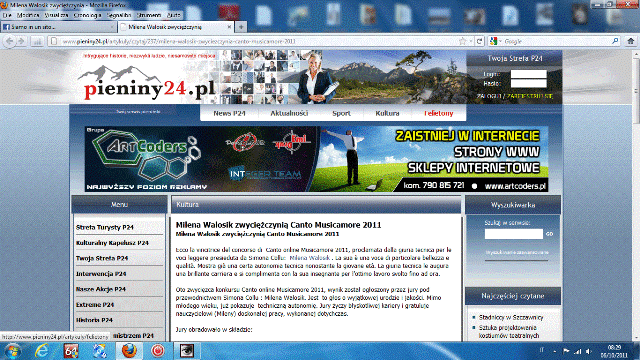Click the volume speaker tray icon
Image resolution: width=640 pixels, height=360 pixels.
click(588, 351)
